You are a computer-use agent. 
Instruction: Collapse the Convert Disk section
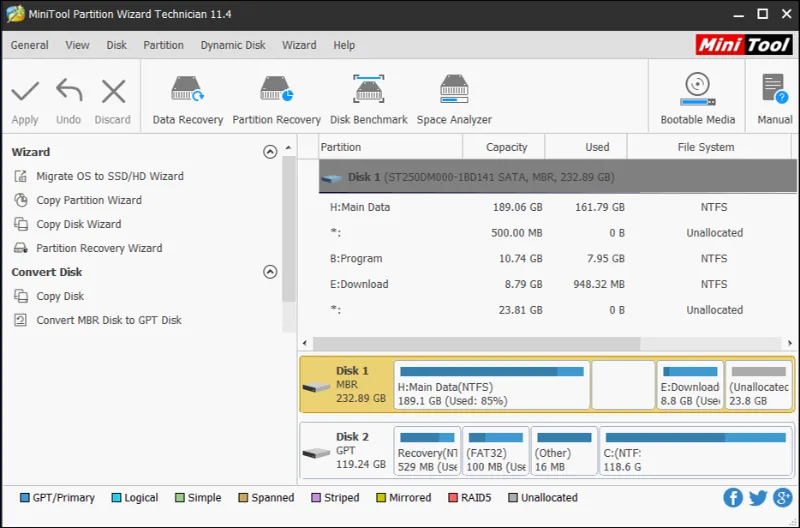270,271
